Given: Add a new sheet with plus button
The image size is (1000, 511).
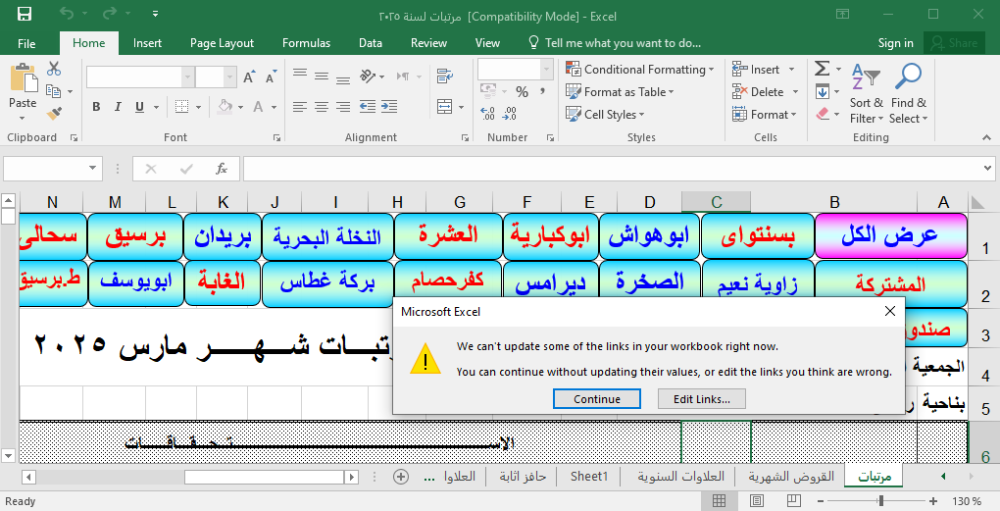Looking at the screenshot, I should [x=401, y=477].
